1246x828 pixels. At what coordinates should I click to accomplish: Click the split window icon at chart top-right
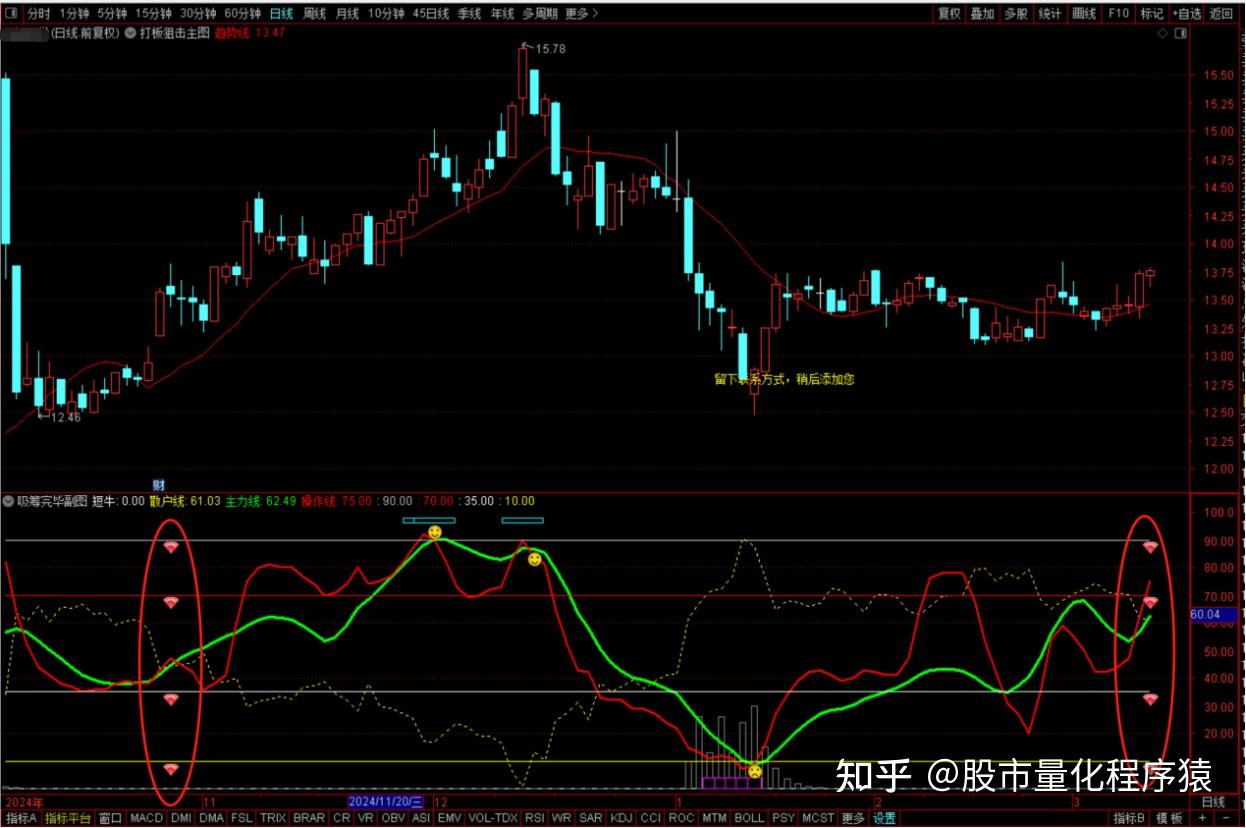tap(1182, 33)
